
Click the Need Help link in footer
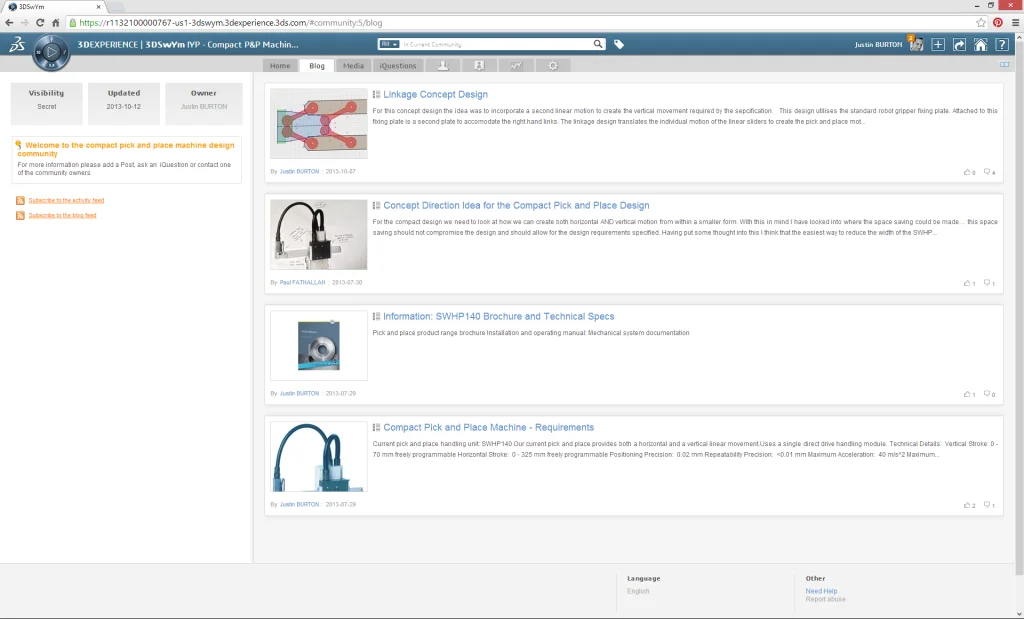(821, 591)
